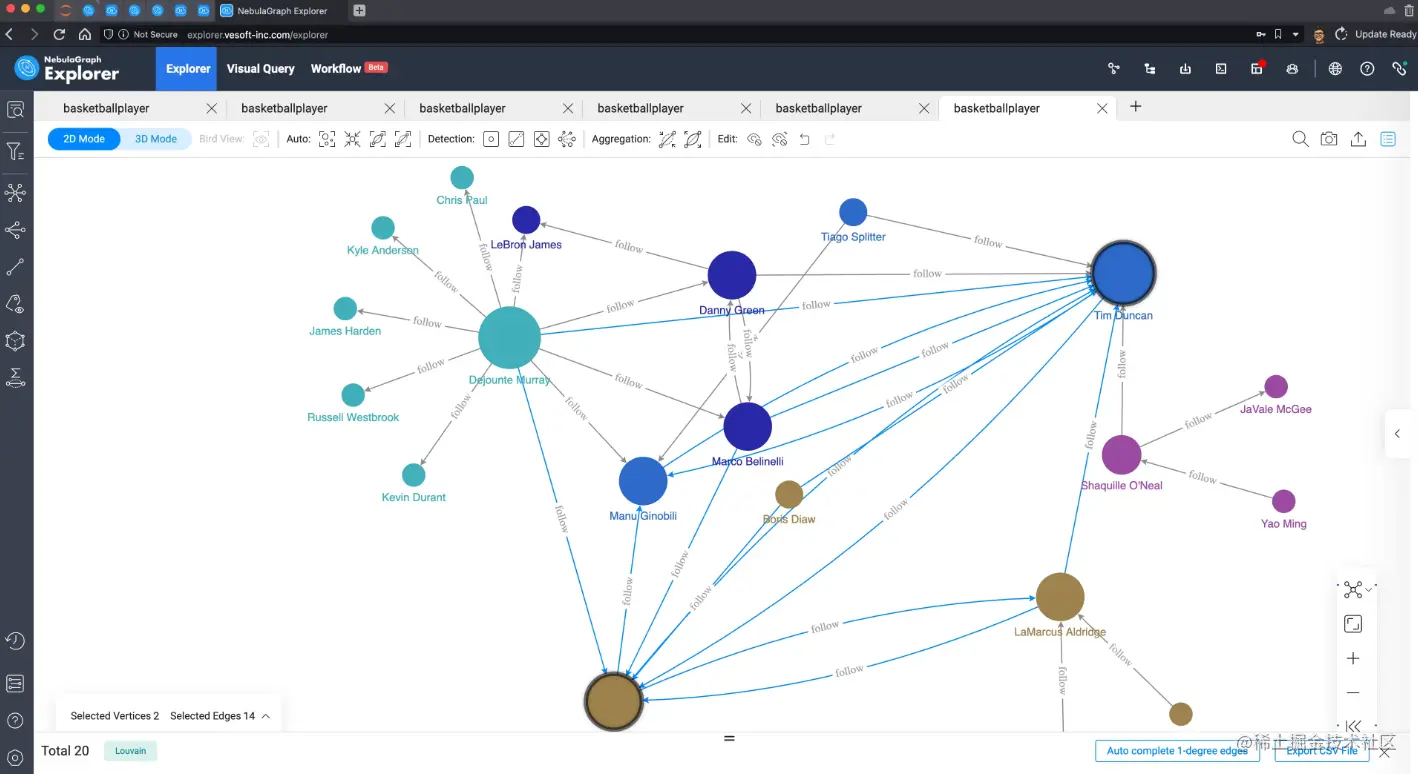Take a canvas snapshot with camera icon
Viewport: 1418px width, 774px height.
pyautogui.click(x=1329, y=139)
